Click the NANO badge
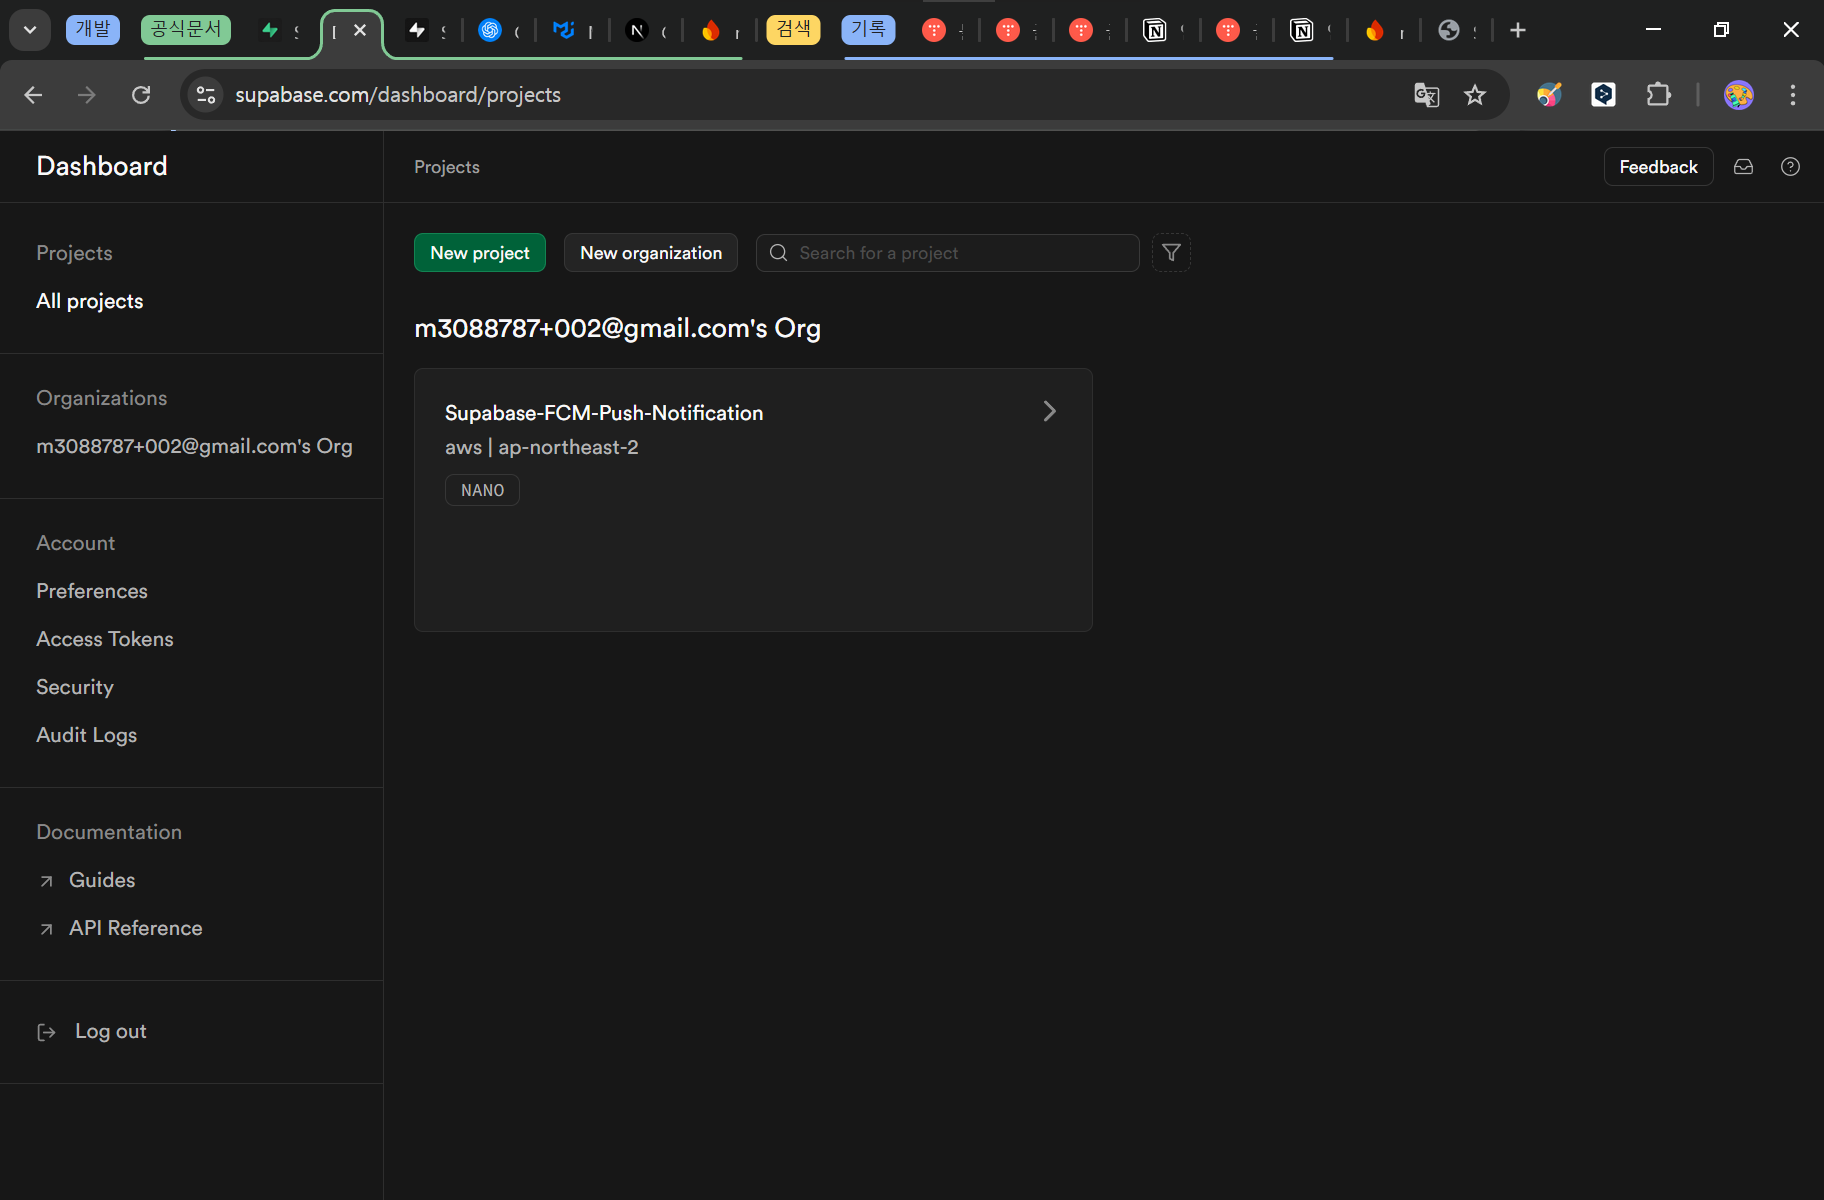This screenshot has height=1200, width=1824. [483, 490]
